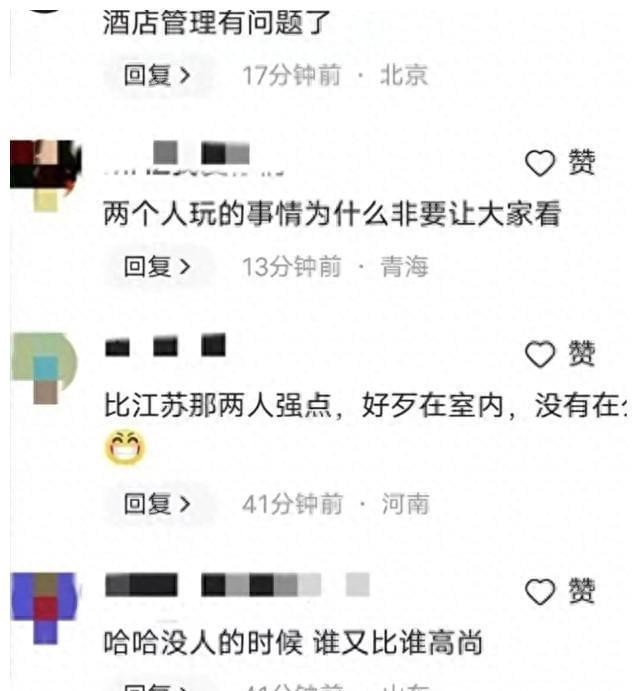Image resolution: width=640 pixels, height=691 pixels.
Task: Open the pixelated username above 哈哈没人的时候
Action: click(237, 585)
